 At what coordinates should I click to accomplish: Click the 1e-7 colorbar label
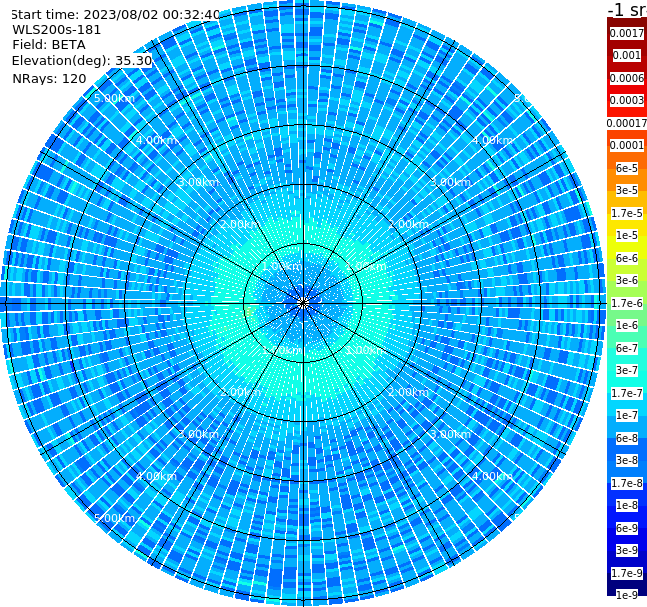[x=627, y=416]
